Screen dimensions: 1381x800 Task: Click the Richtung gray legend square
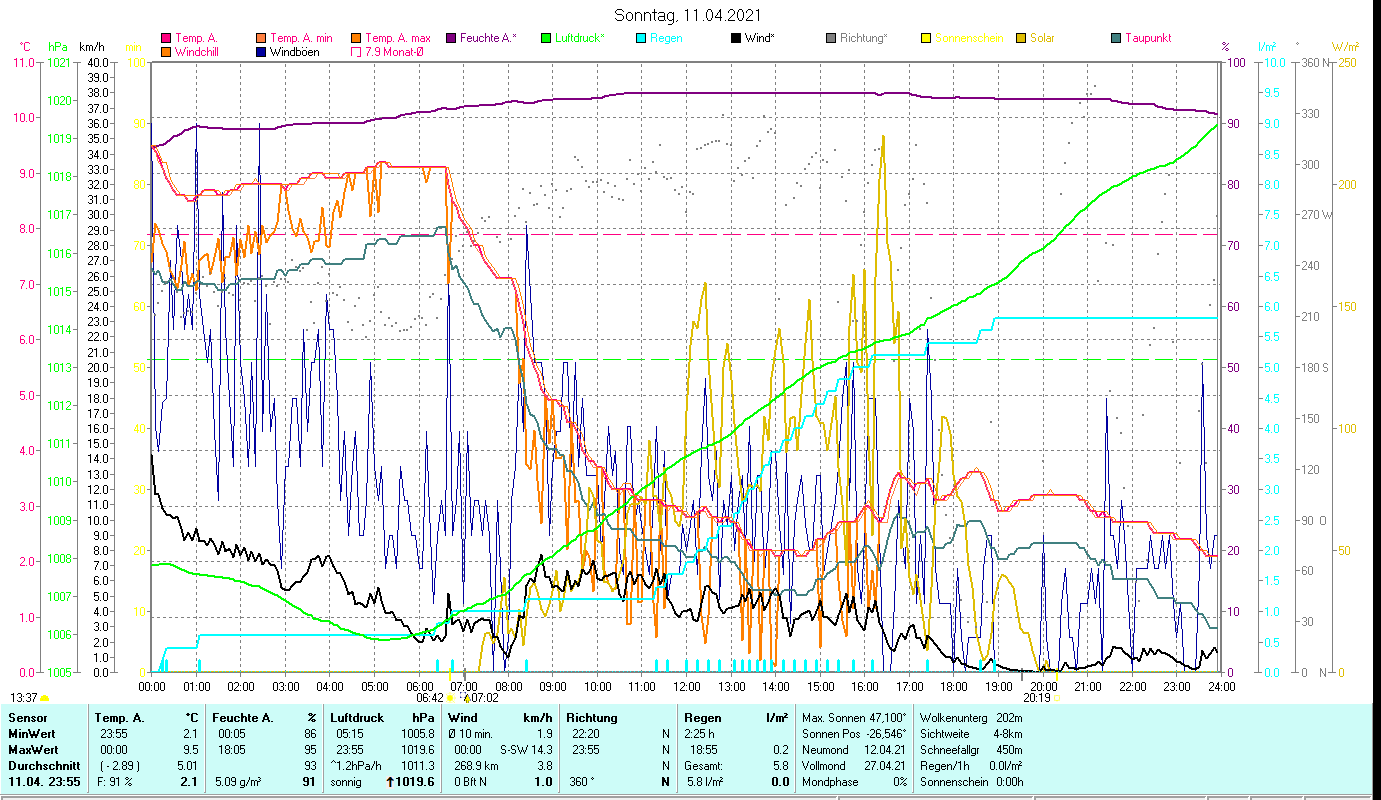(830, 38)
